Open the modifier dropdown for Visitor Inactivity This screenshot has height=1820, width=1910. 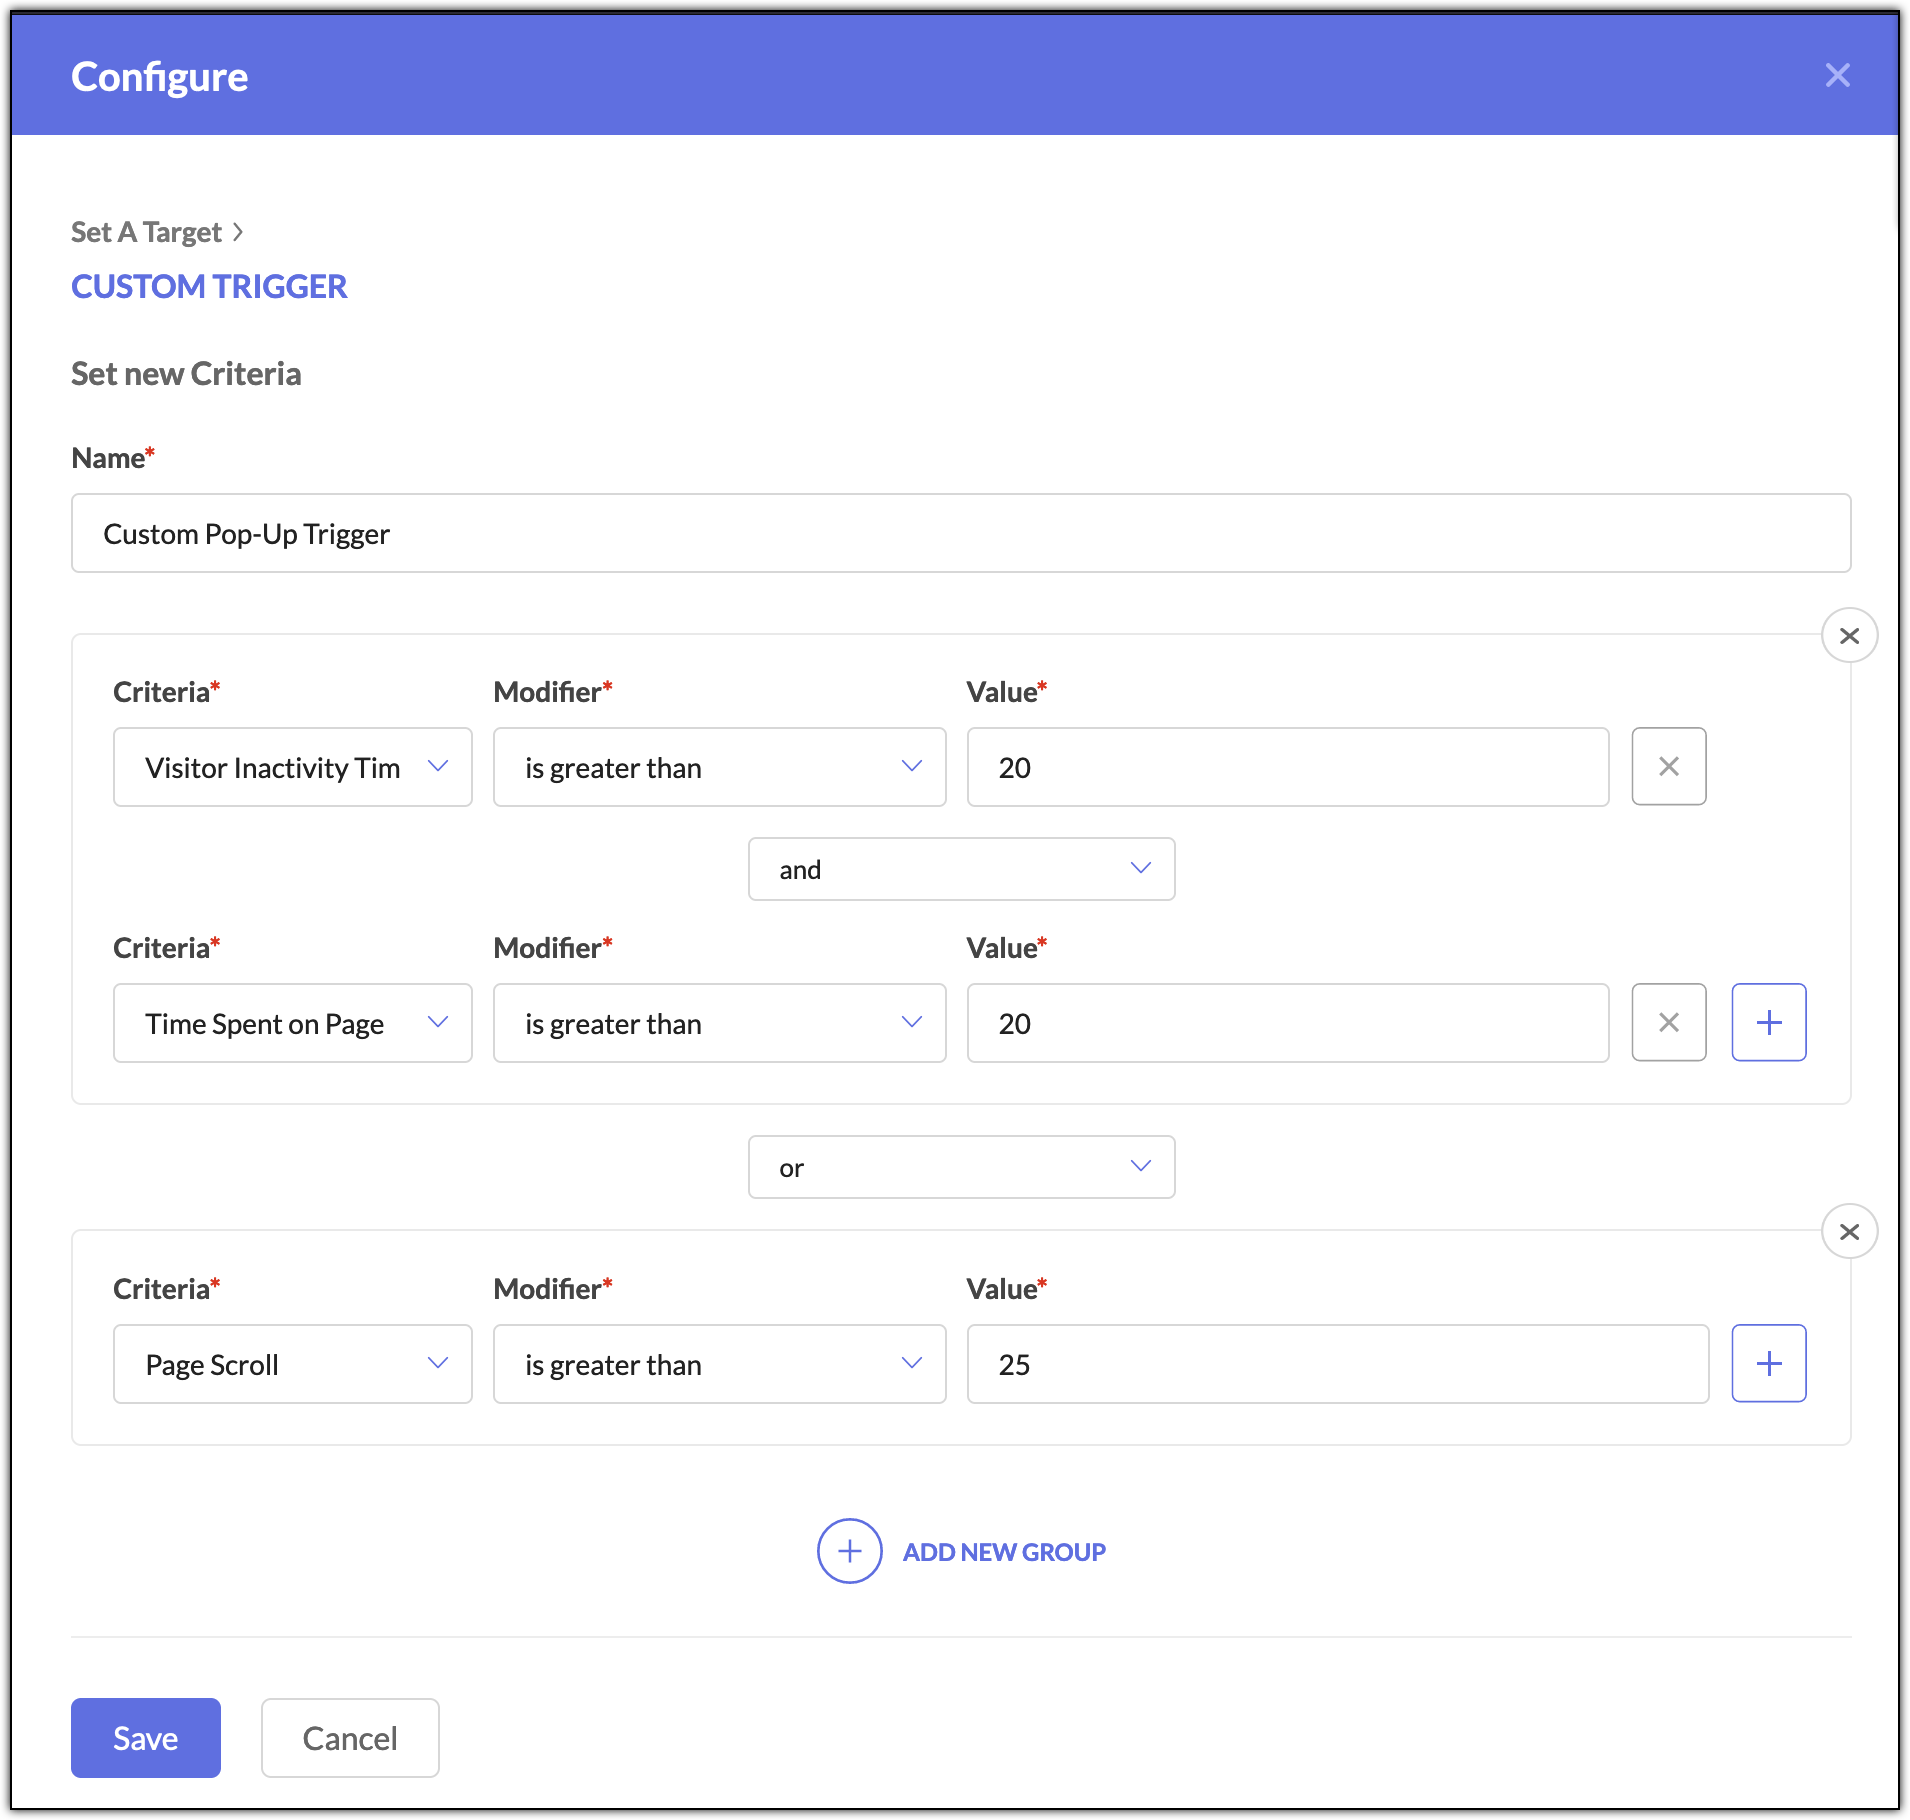(x=719, y=767)
